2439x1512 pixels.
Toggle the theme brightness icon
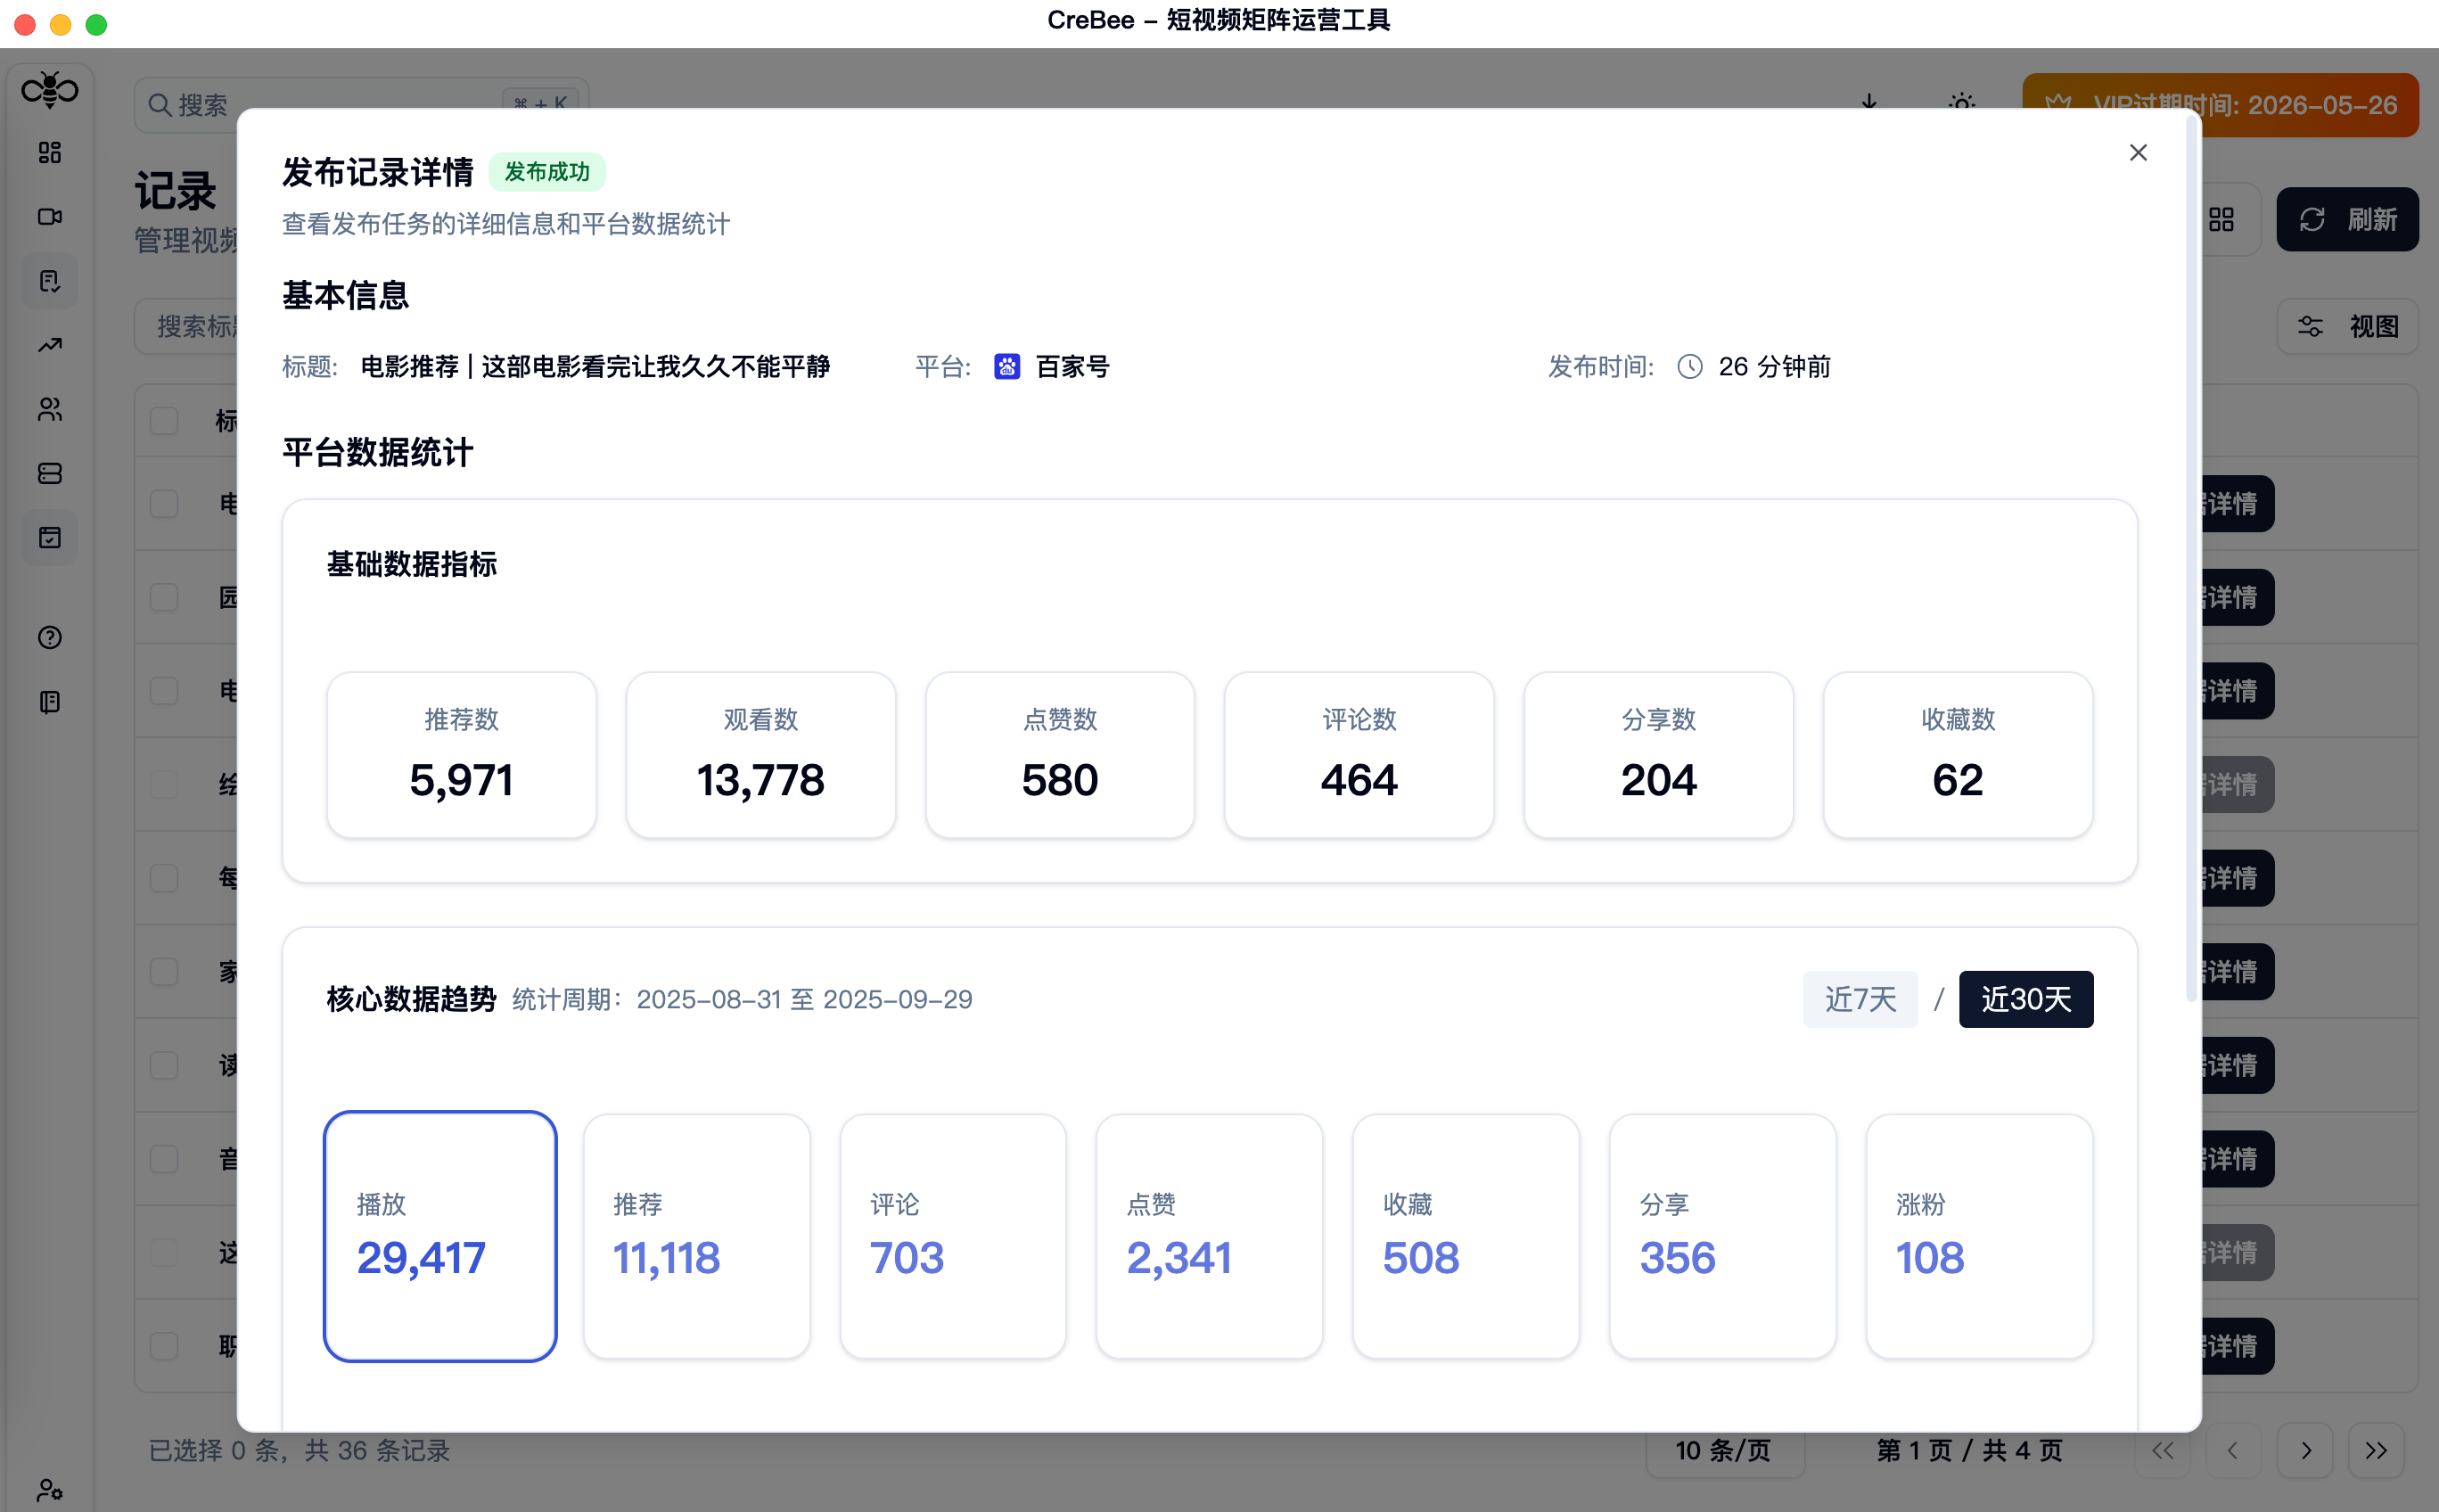click(x=1960, y=105)
